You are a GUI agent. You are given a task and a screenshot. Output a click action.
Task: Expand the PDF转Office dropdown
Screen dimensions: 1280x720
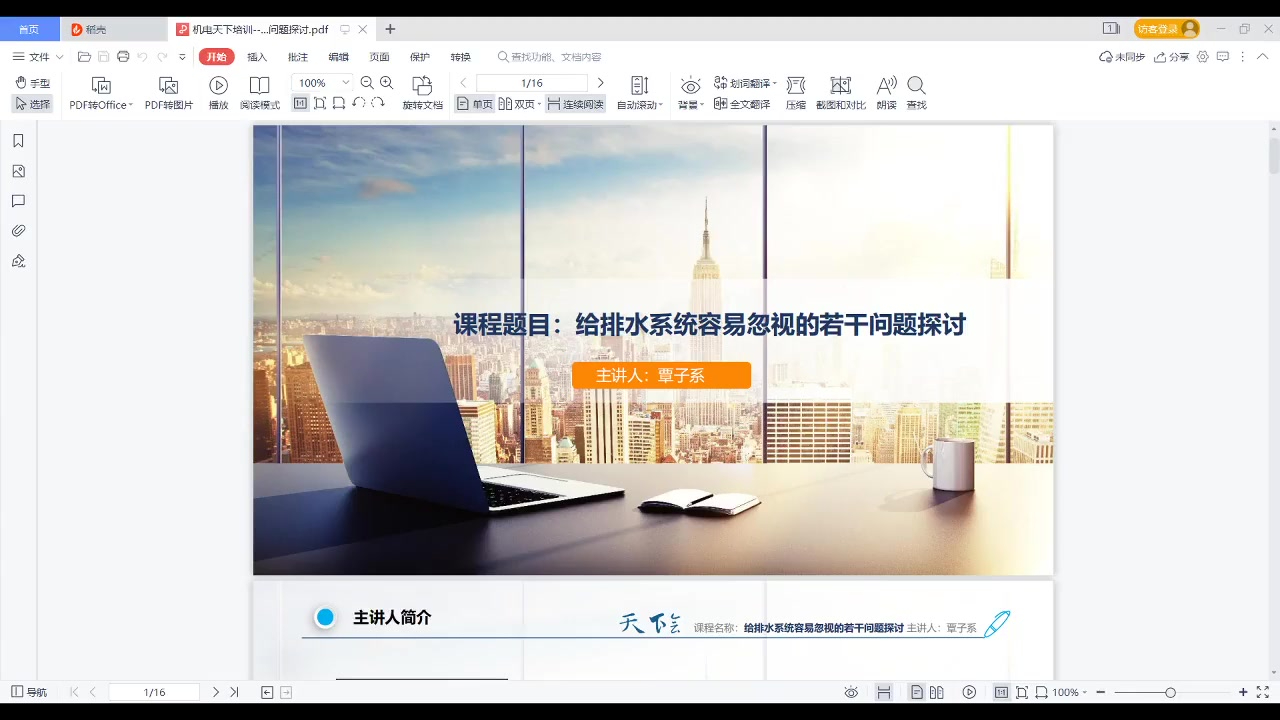coord(131,105)
